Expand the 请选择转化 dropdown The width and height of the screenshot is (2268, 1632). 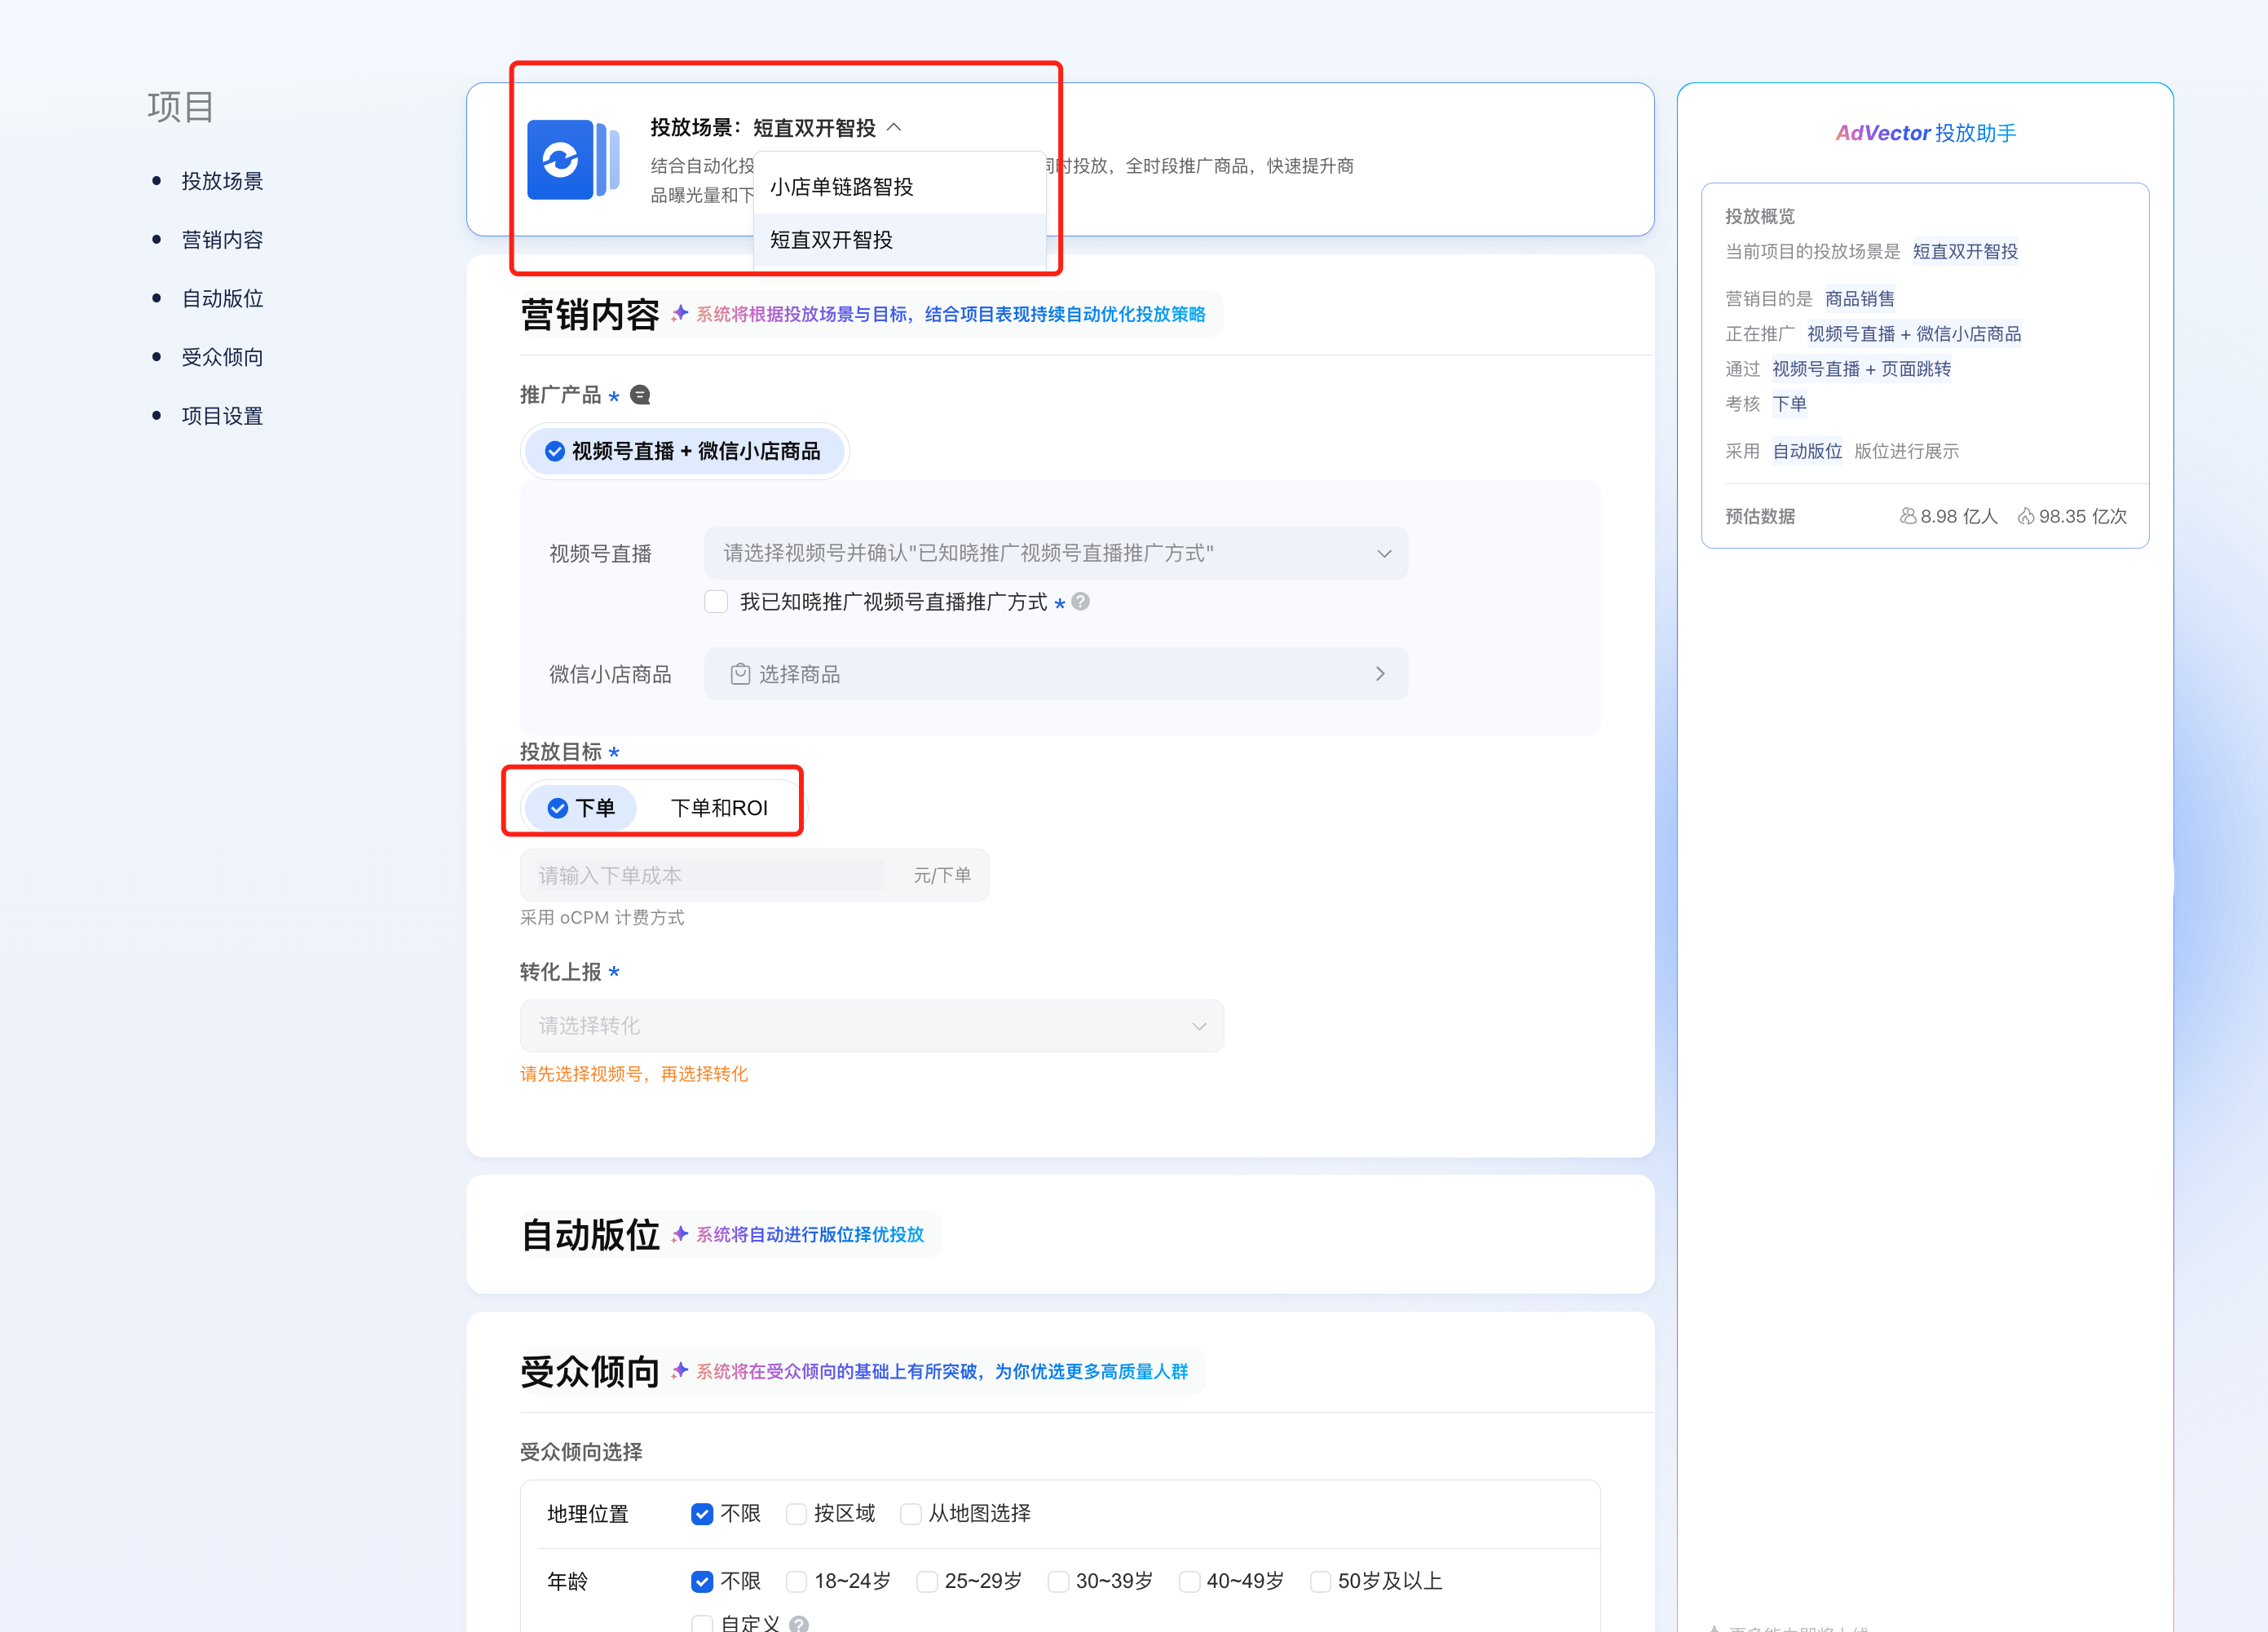pos(871,1026)
